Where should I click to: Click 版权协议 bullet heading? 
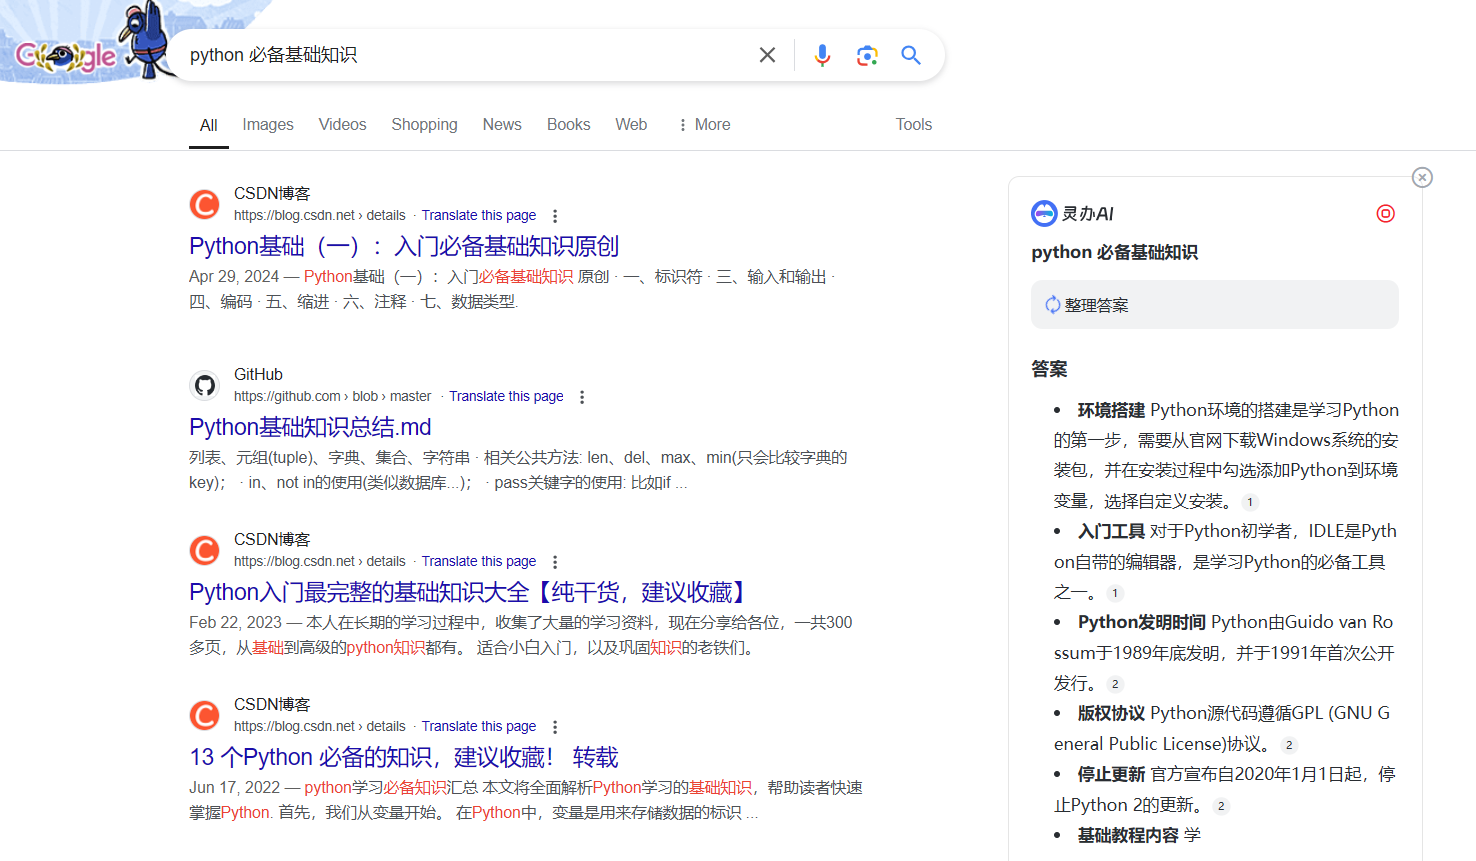[1111, 713]
